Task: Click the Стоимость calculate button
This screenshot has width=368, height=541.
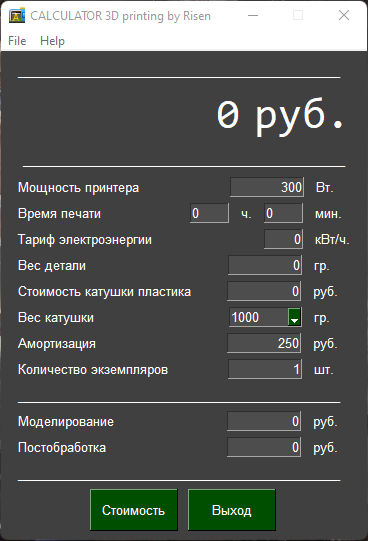Action: tap(134, 510)
